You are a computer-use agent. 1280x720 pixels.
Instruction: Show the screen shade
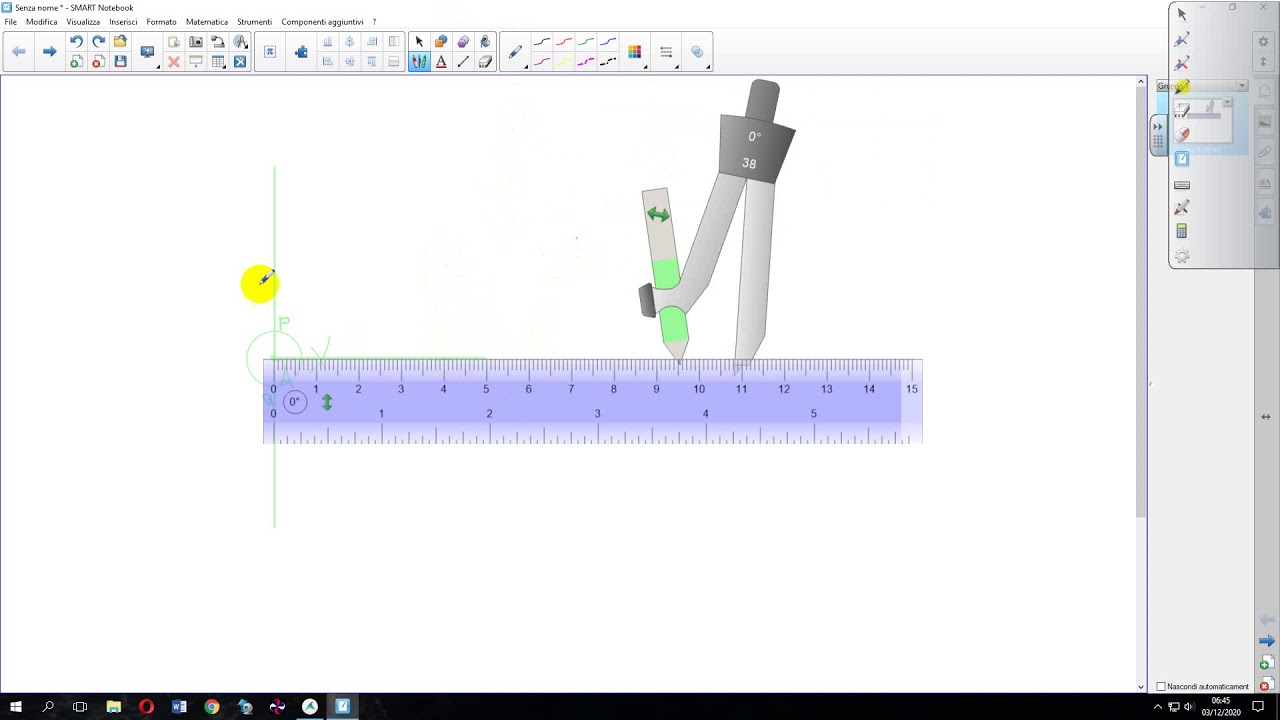[x=196, y=62]
